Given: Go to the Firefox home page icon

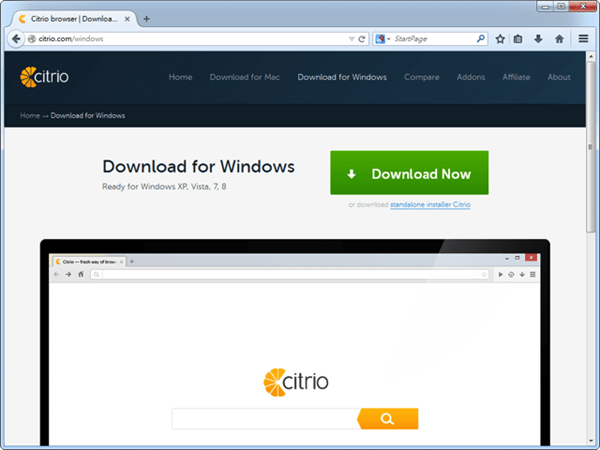Looking at the screenshot, I should 559,39.
